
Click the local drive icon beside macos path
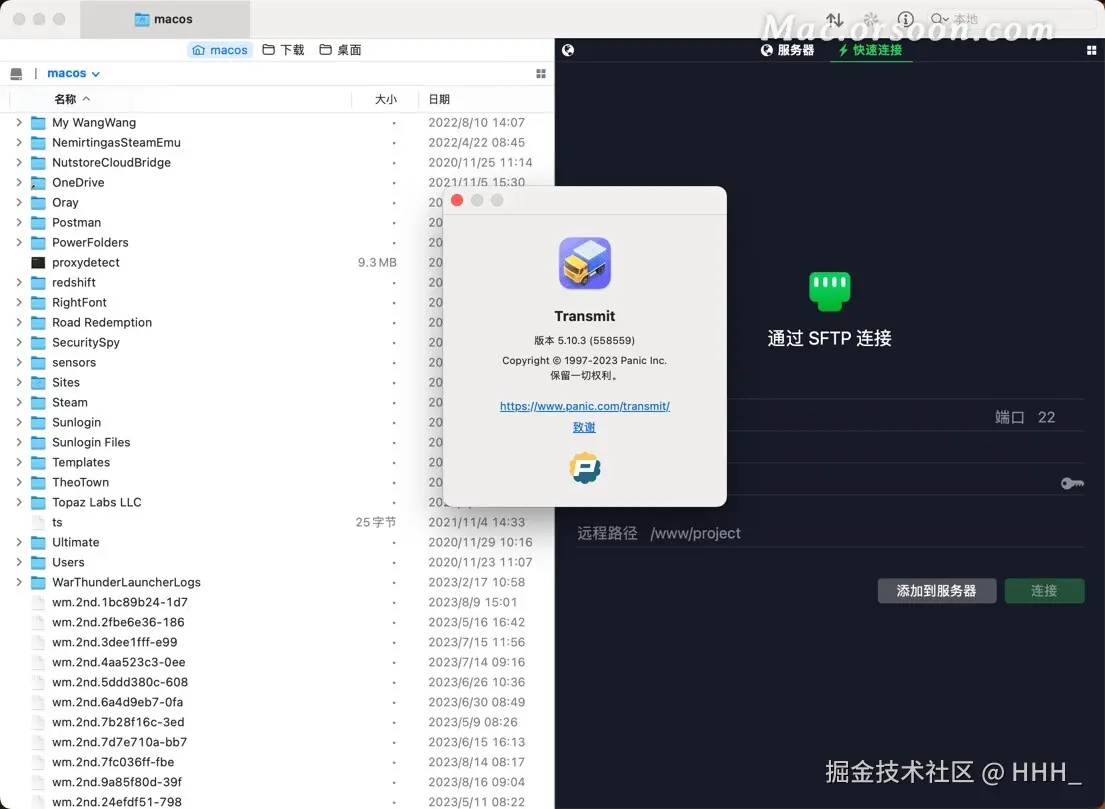click(x=16, y=73)
